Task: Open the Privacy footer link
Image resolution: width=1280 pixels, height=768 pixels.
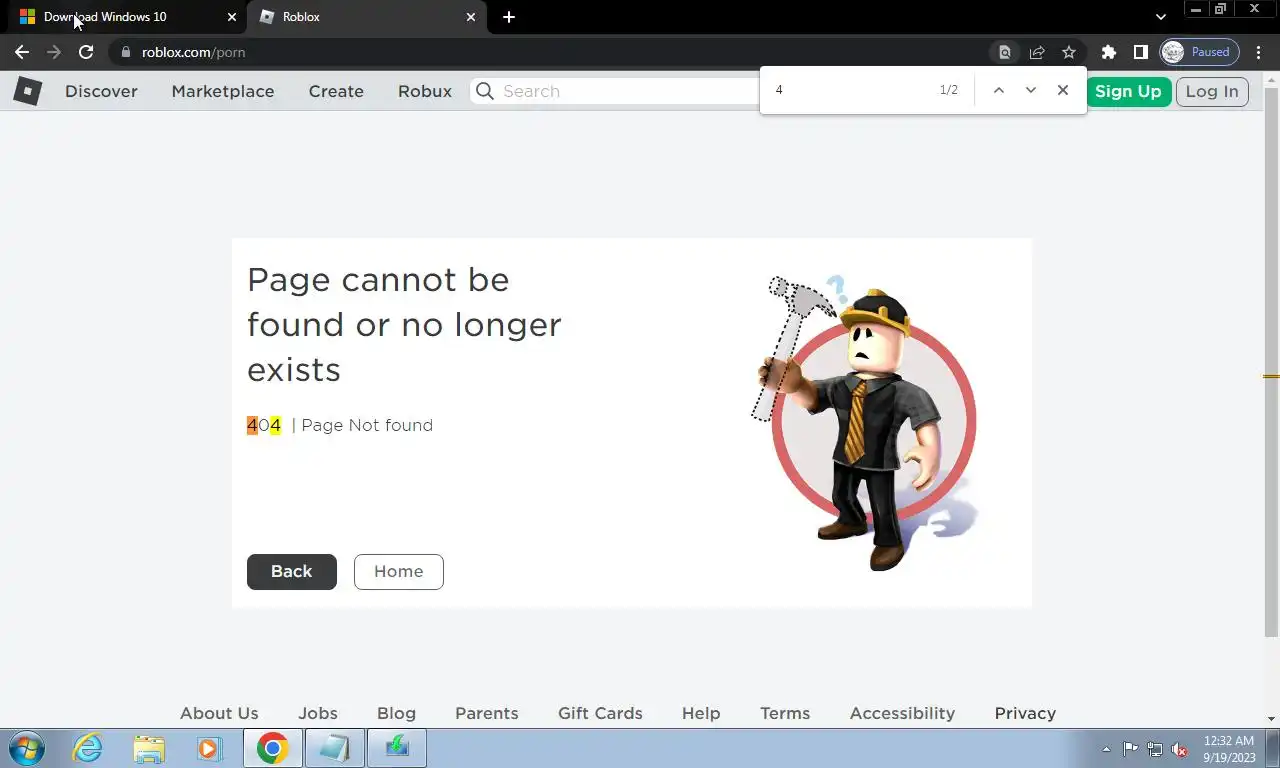Action: coord(1025,713)
